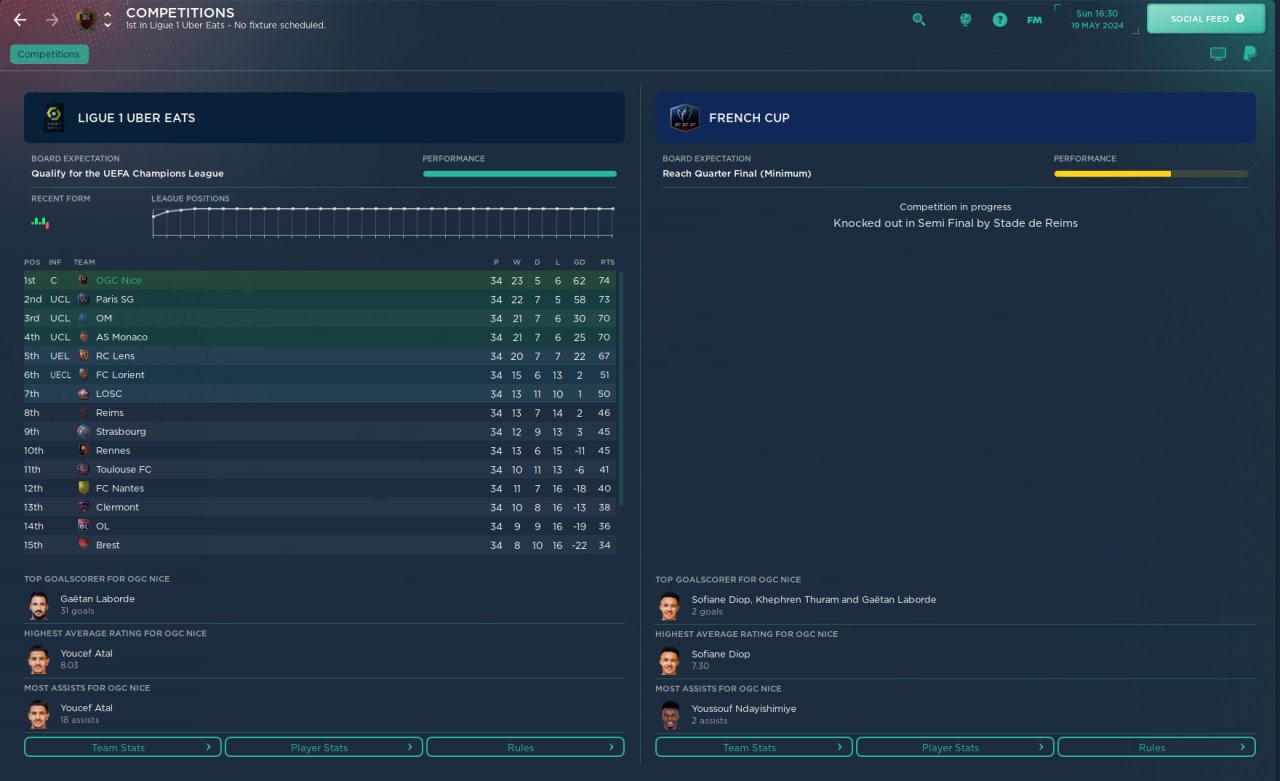1280x781 pixels.
Task: Open the OGC Nice team name link
Action: point(119,281)
